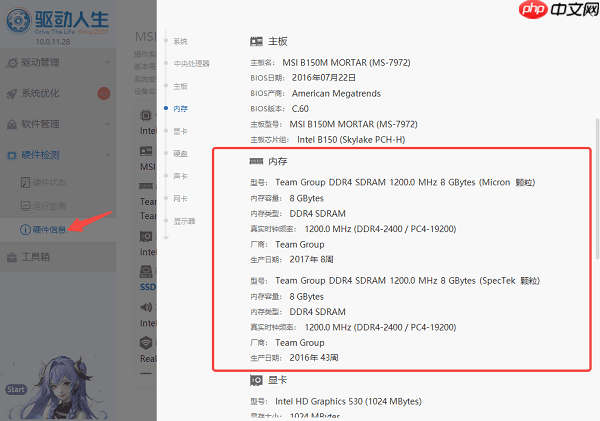The width and height of the screenshot is (600, 421).
Task: Click the MSI B150M MORTAR 主板名 value
Action: click(346, 62)
